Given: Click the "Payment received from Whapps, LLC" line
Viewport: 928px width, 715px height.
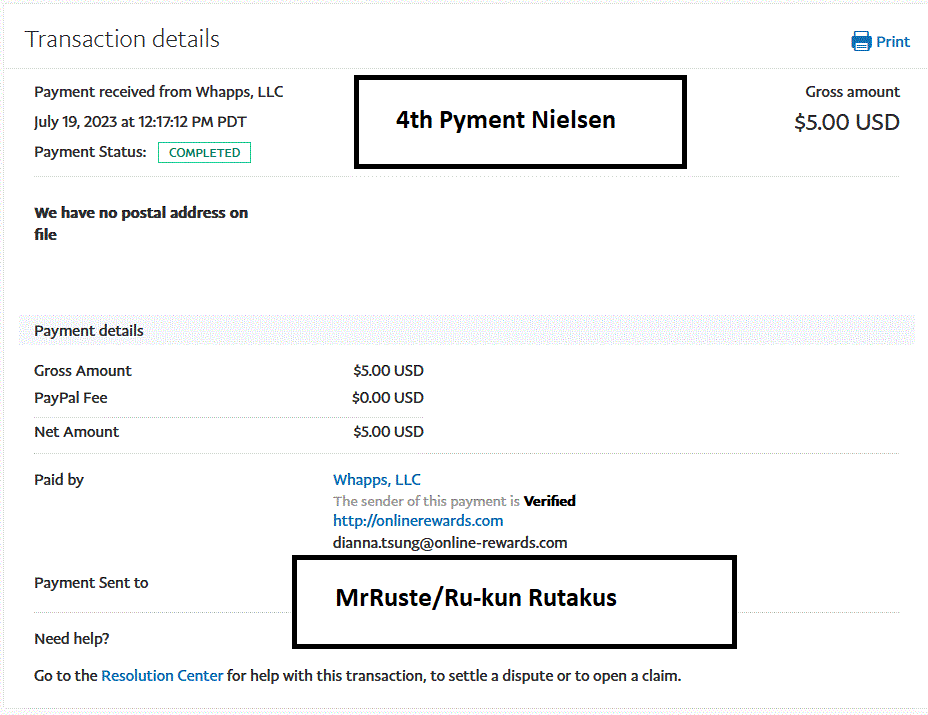Looking at the screenshot, I should 158,92.
